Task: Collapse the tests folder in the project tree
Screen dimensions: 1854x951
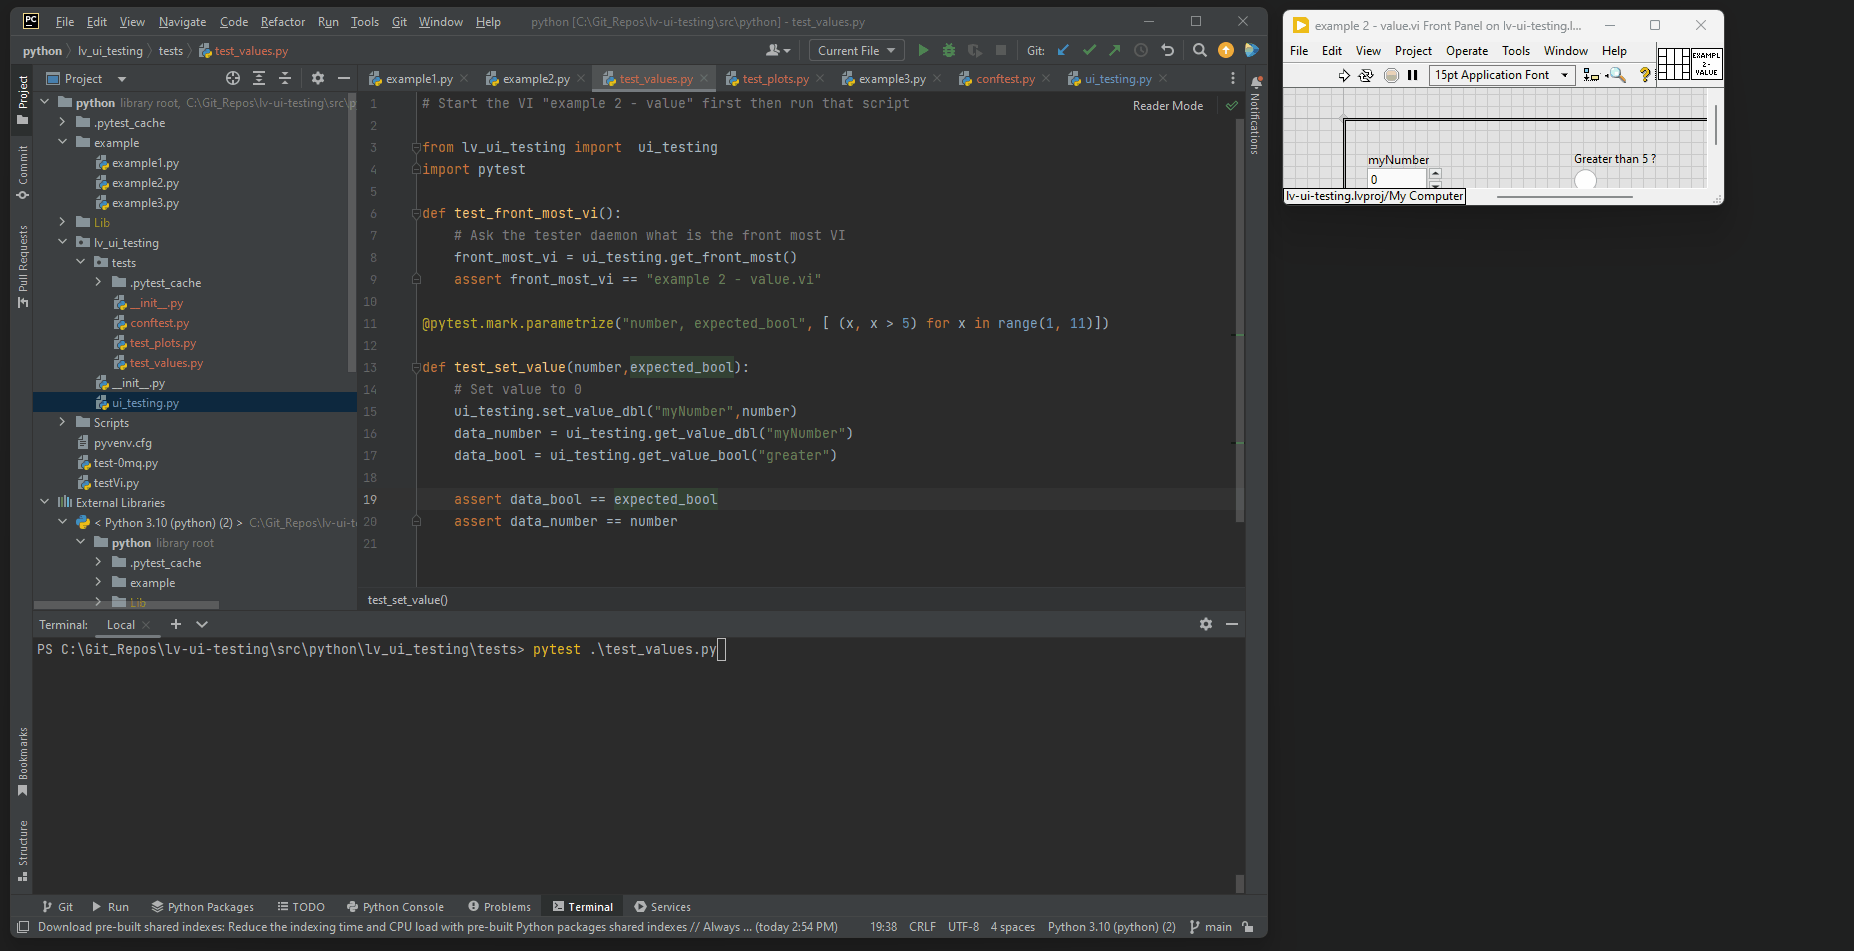Action: pyautogui.click(x=81, y=262)
